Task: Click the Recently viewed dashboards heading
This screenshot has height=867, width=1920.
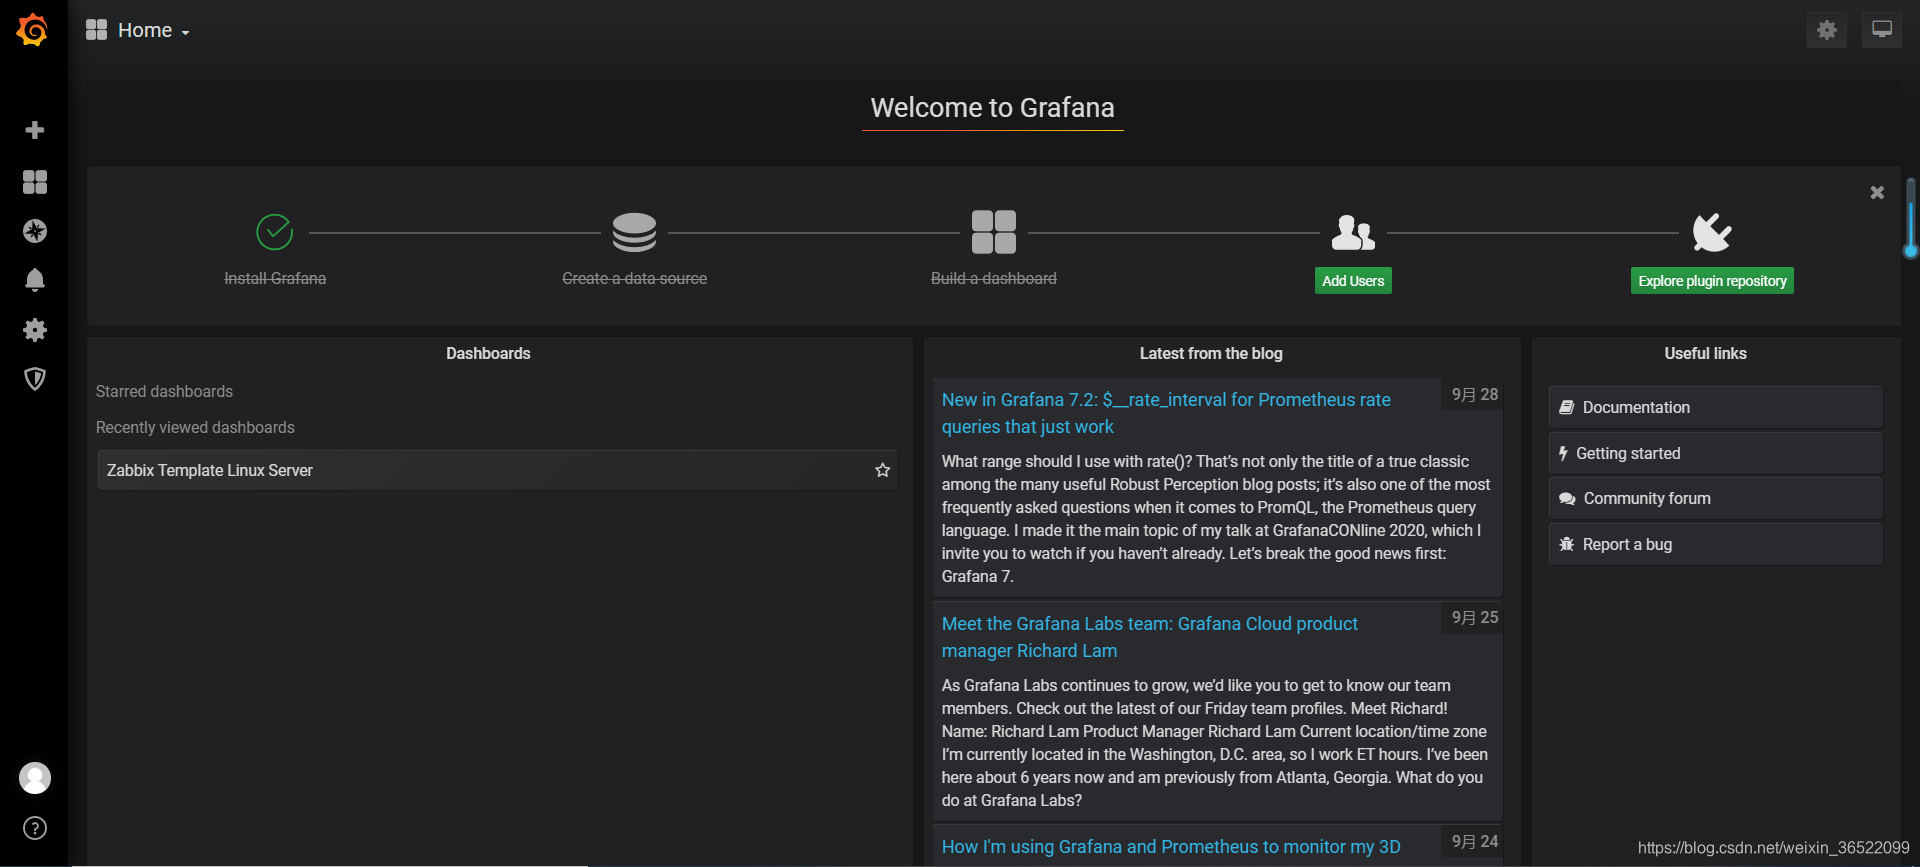Action: pyautogui.click(x=195, y=427)
